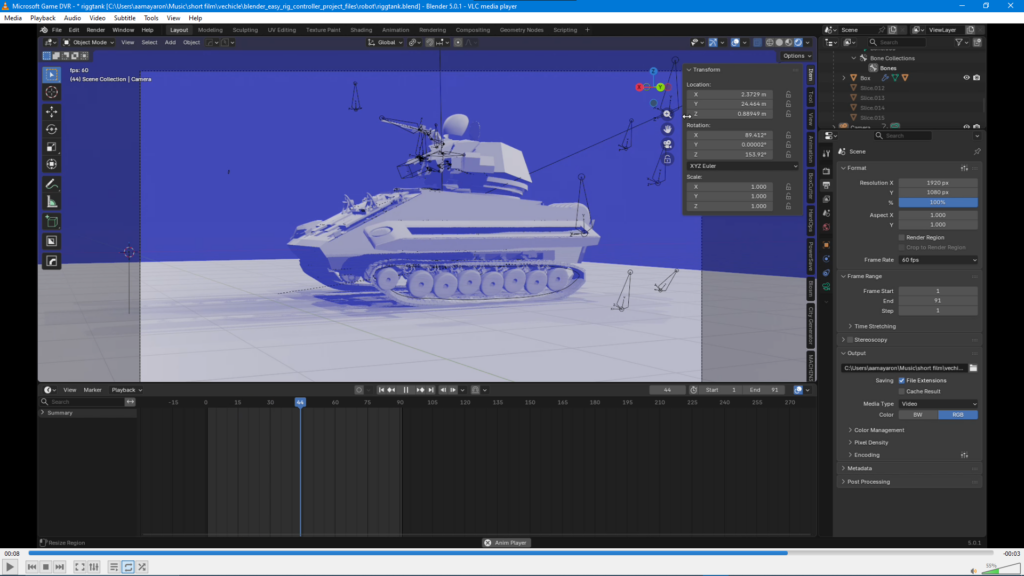Open the Global orientation dropdown
Viewport: 1024px width, 576px height.
[385, 42]
